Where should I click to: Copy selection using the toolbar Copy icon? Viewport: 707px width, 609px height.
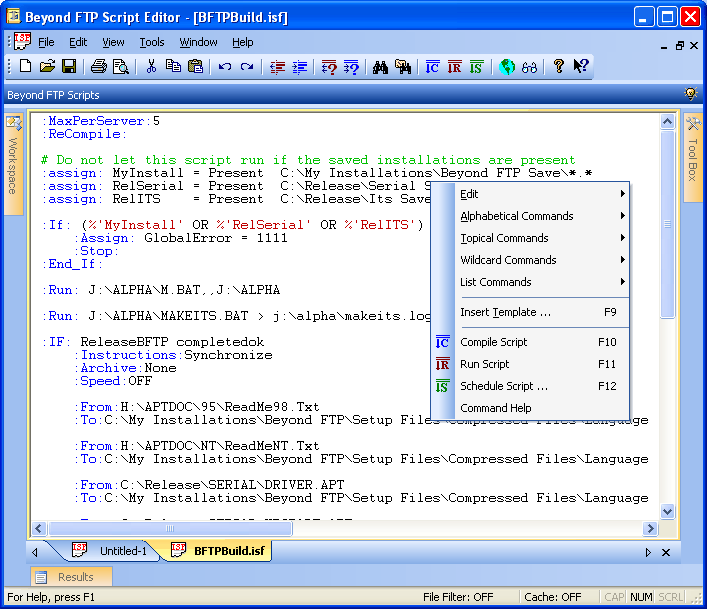(173, 66)
